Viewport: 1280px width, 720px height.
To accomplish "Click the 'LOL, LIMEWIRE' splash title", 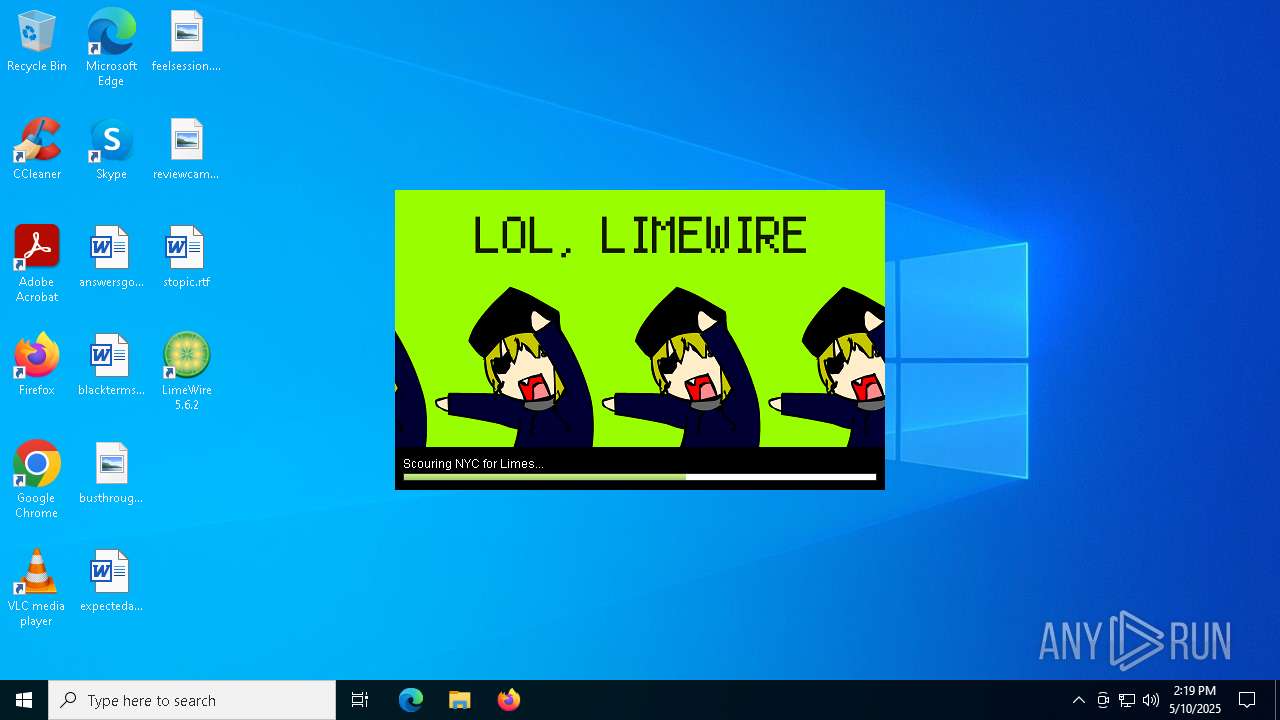I will 640,236.
